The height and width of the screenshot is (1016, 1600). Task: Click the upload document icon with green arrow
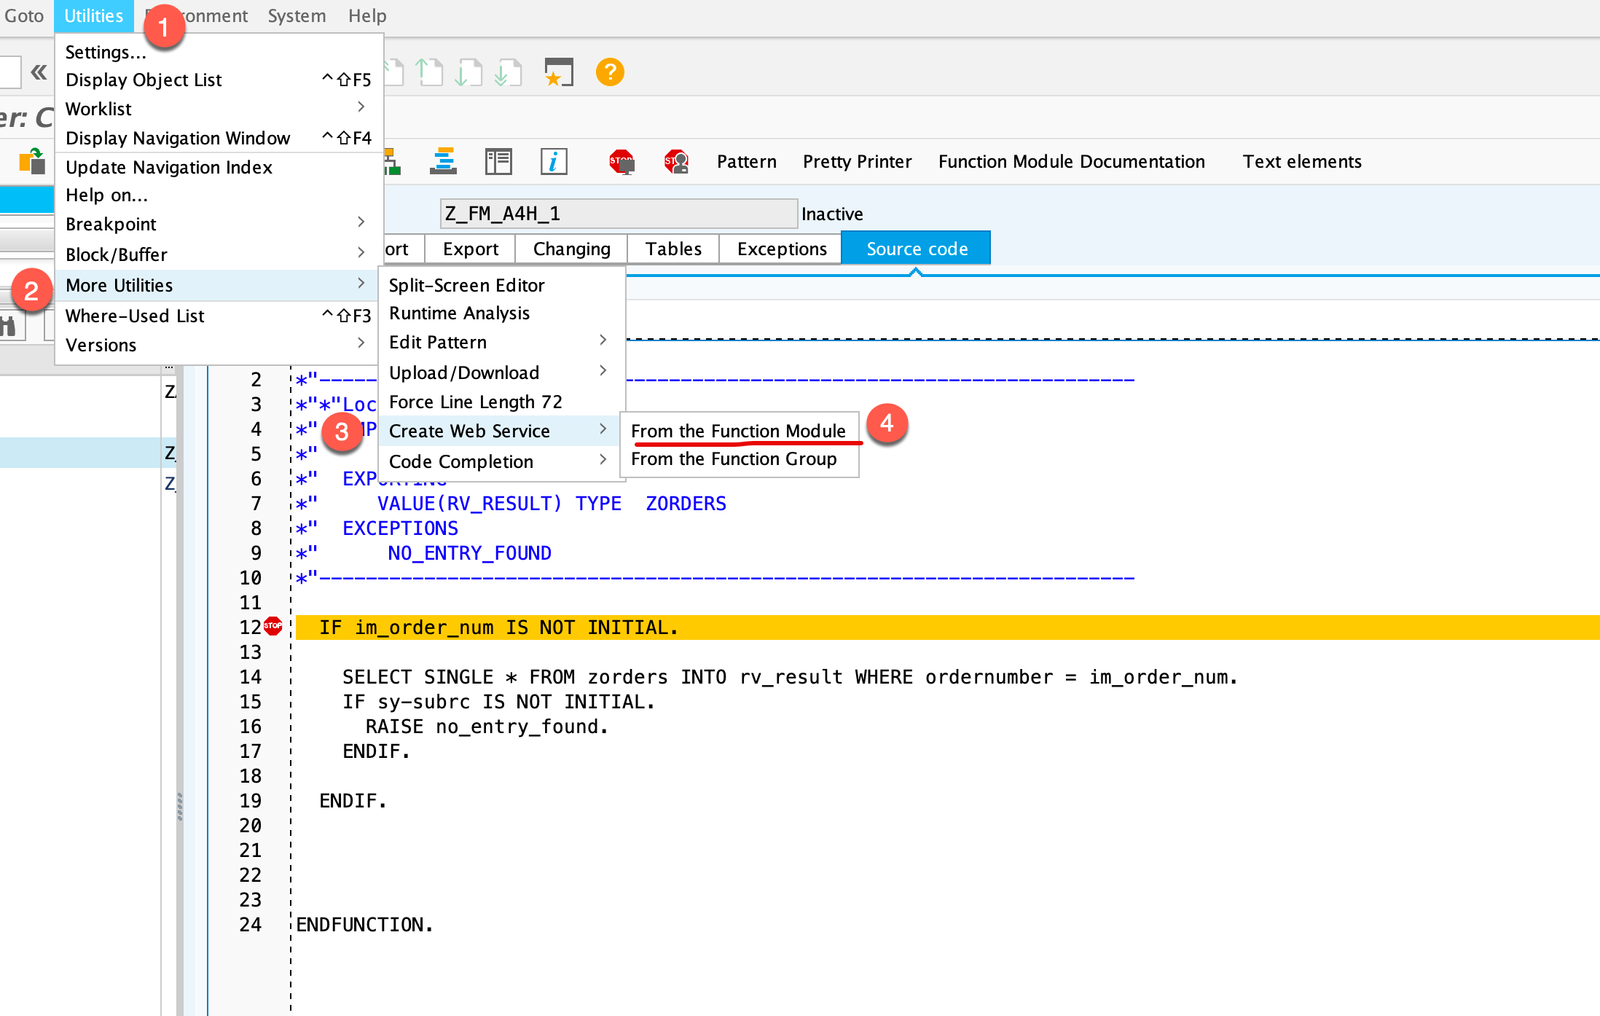(x=429, y=72)
